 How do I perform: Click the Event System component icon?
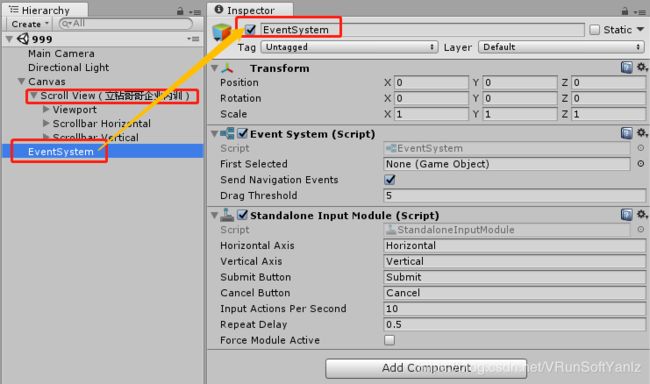(227, 134)
